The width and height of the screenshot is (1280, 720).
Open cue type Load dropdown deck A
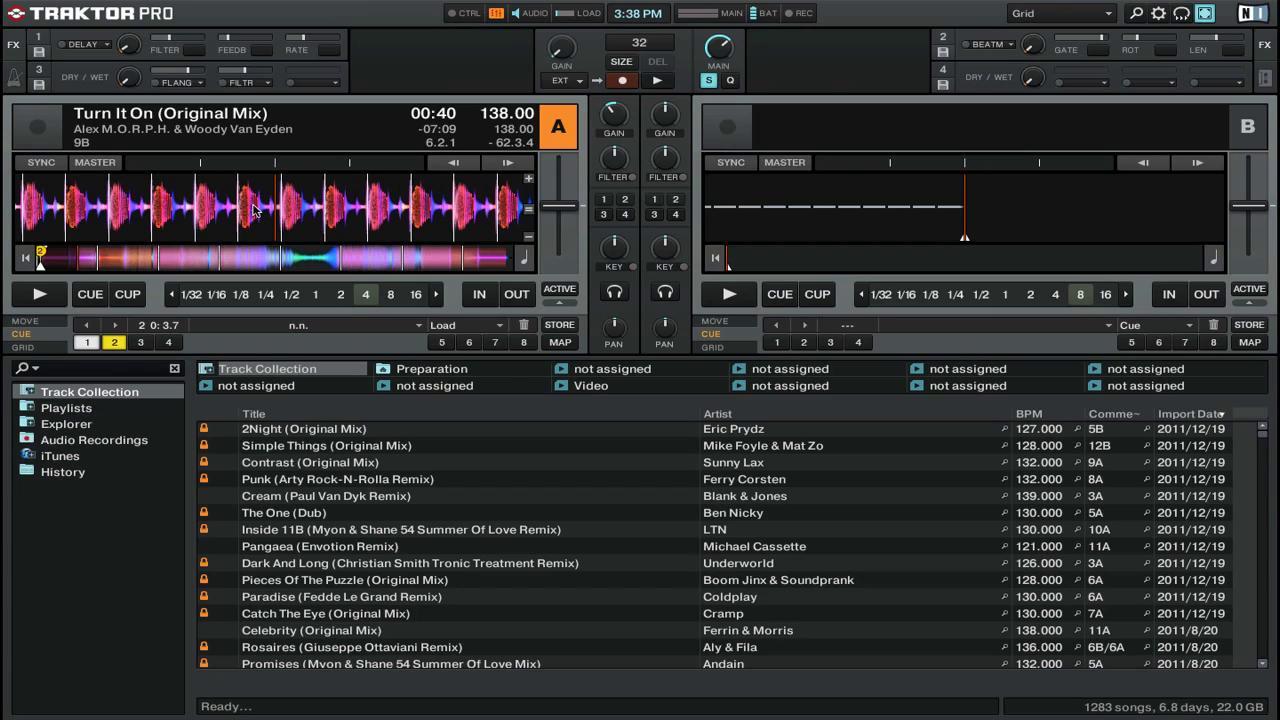(x=467, y=325)
